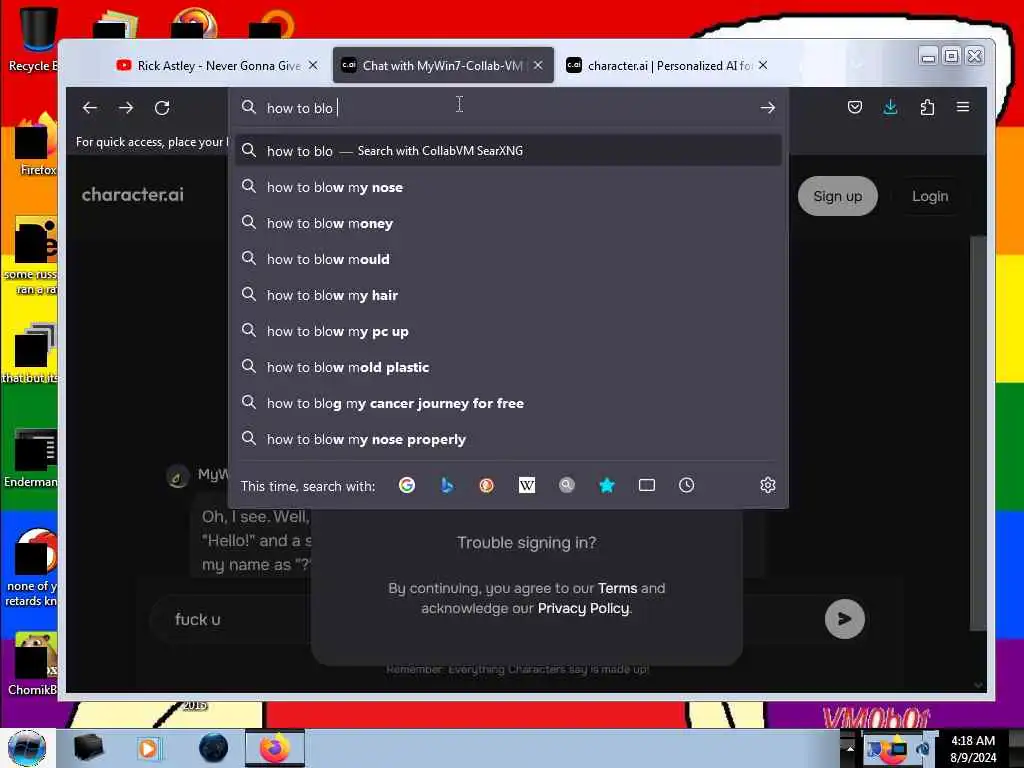Viewport: 1024px width, 768px height.
Task: Go back with the browser back arrow
Action: (x=90, y=108)
